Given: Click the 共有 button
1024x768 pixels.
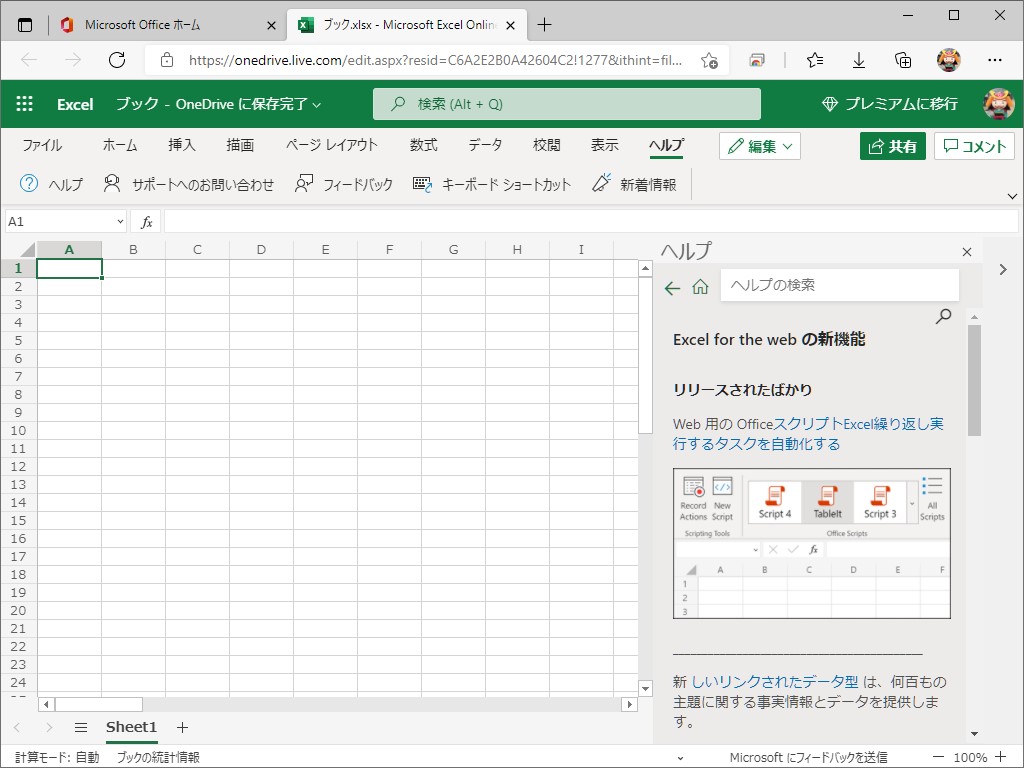Looking at the screenshot, I should coord(892,145).
